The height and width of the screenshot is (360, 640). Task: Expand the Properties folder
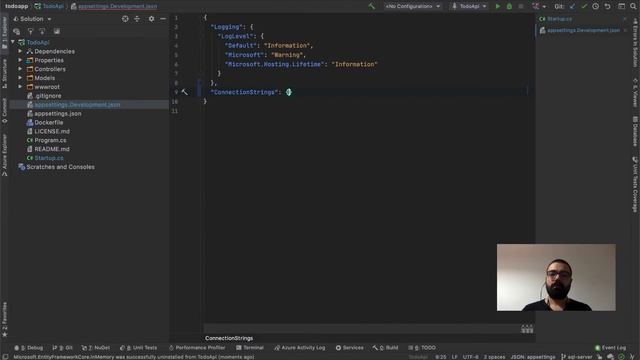point(20,60)
